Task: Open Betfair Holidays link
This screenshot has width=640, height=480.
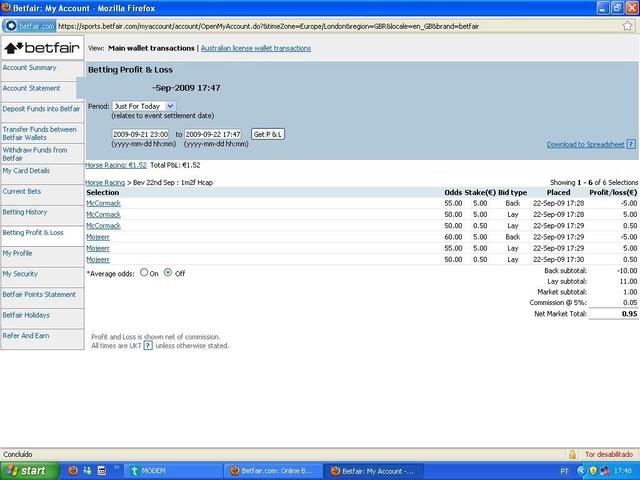Action: click(x=26, y=315)
